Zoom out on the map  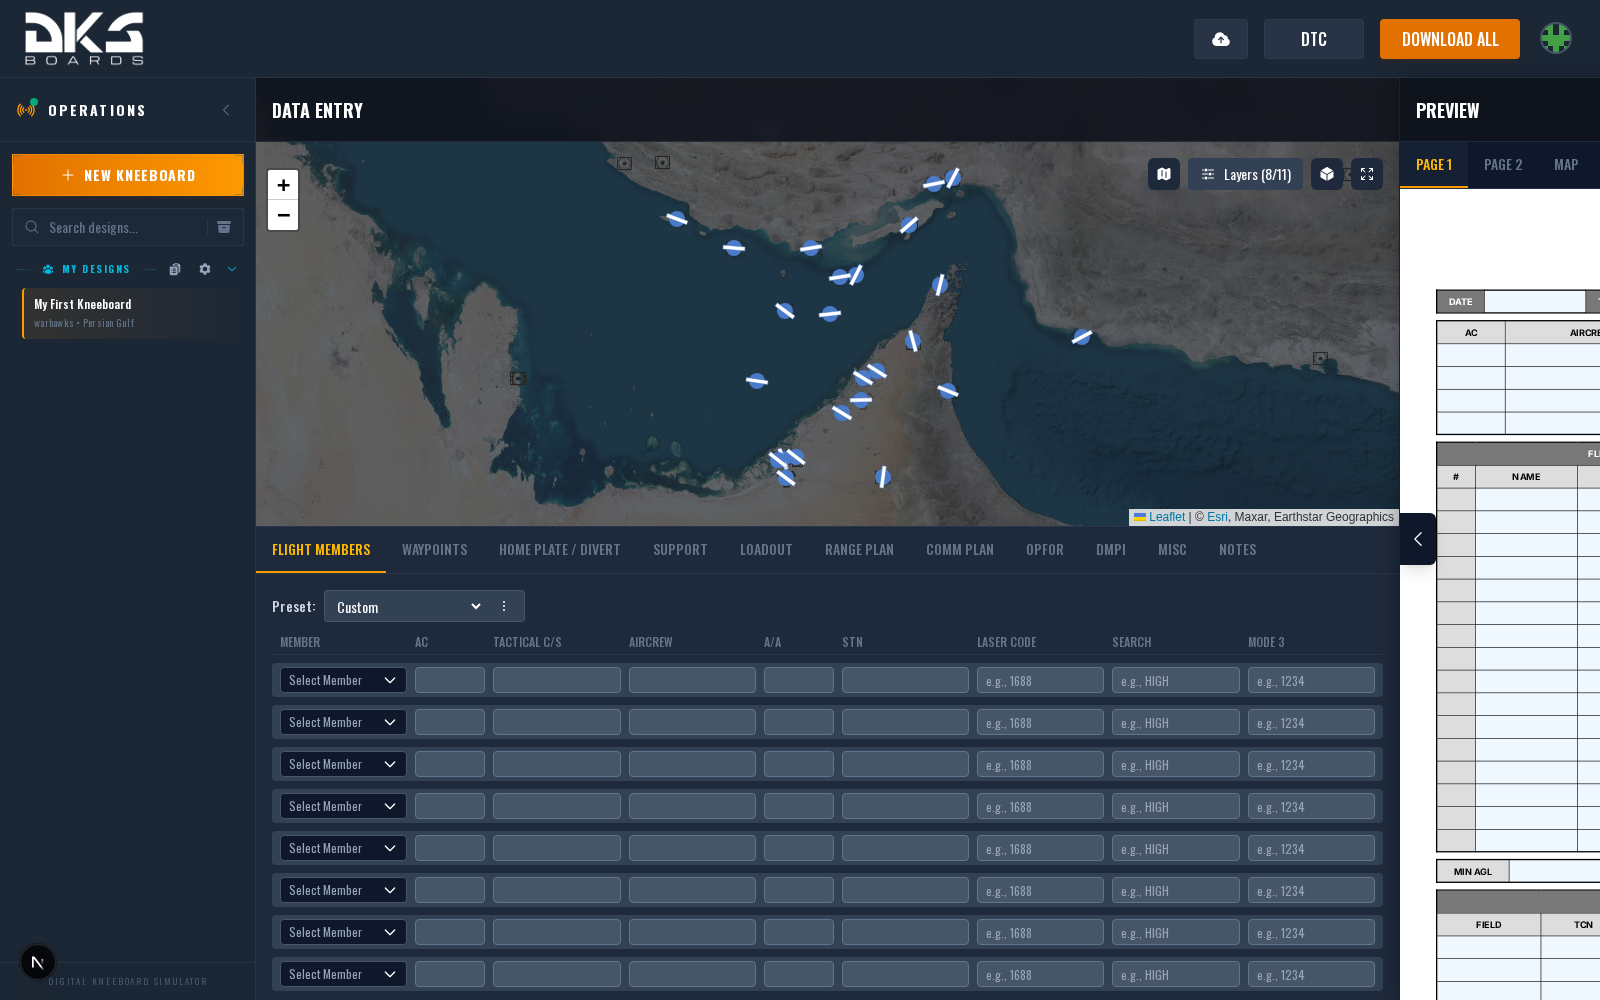(x=283, y=215)
